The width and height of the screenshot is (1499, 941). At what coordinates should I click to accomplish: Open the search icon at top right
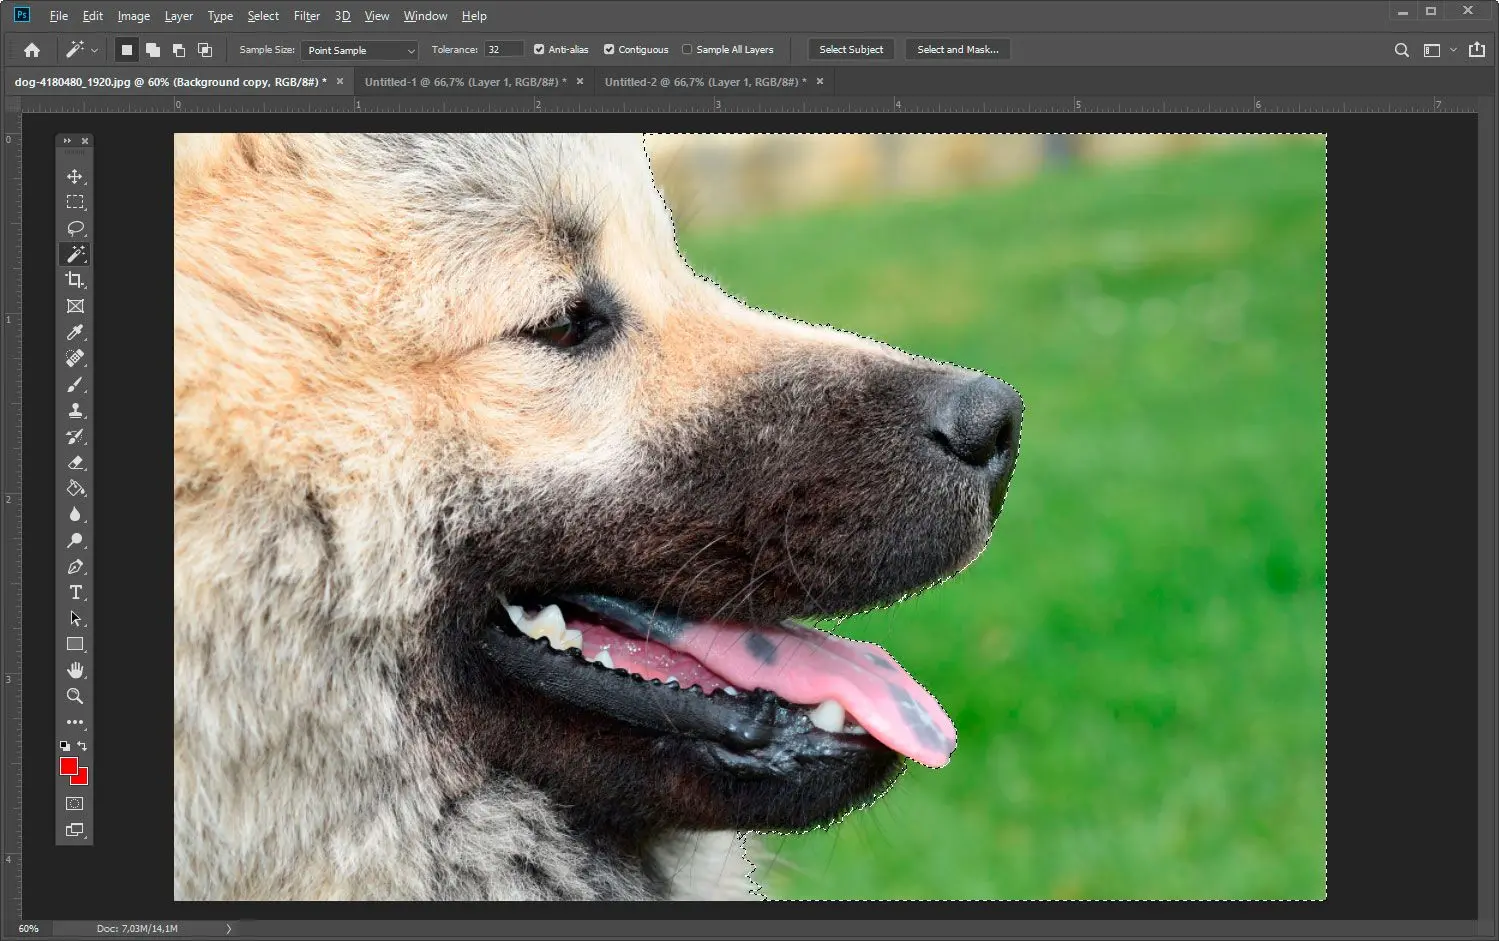click(1402, 50)
